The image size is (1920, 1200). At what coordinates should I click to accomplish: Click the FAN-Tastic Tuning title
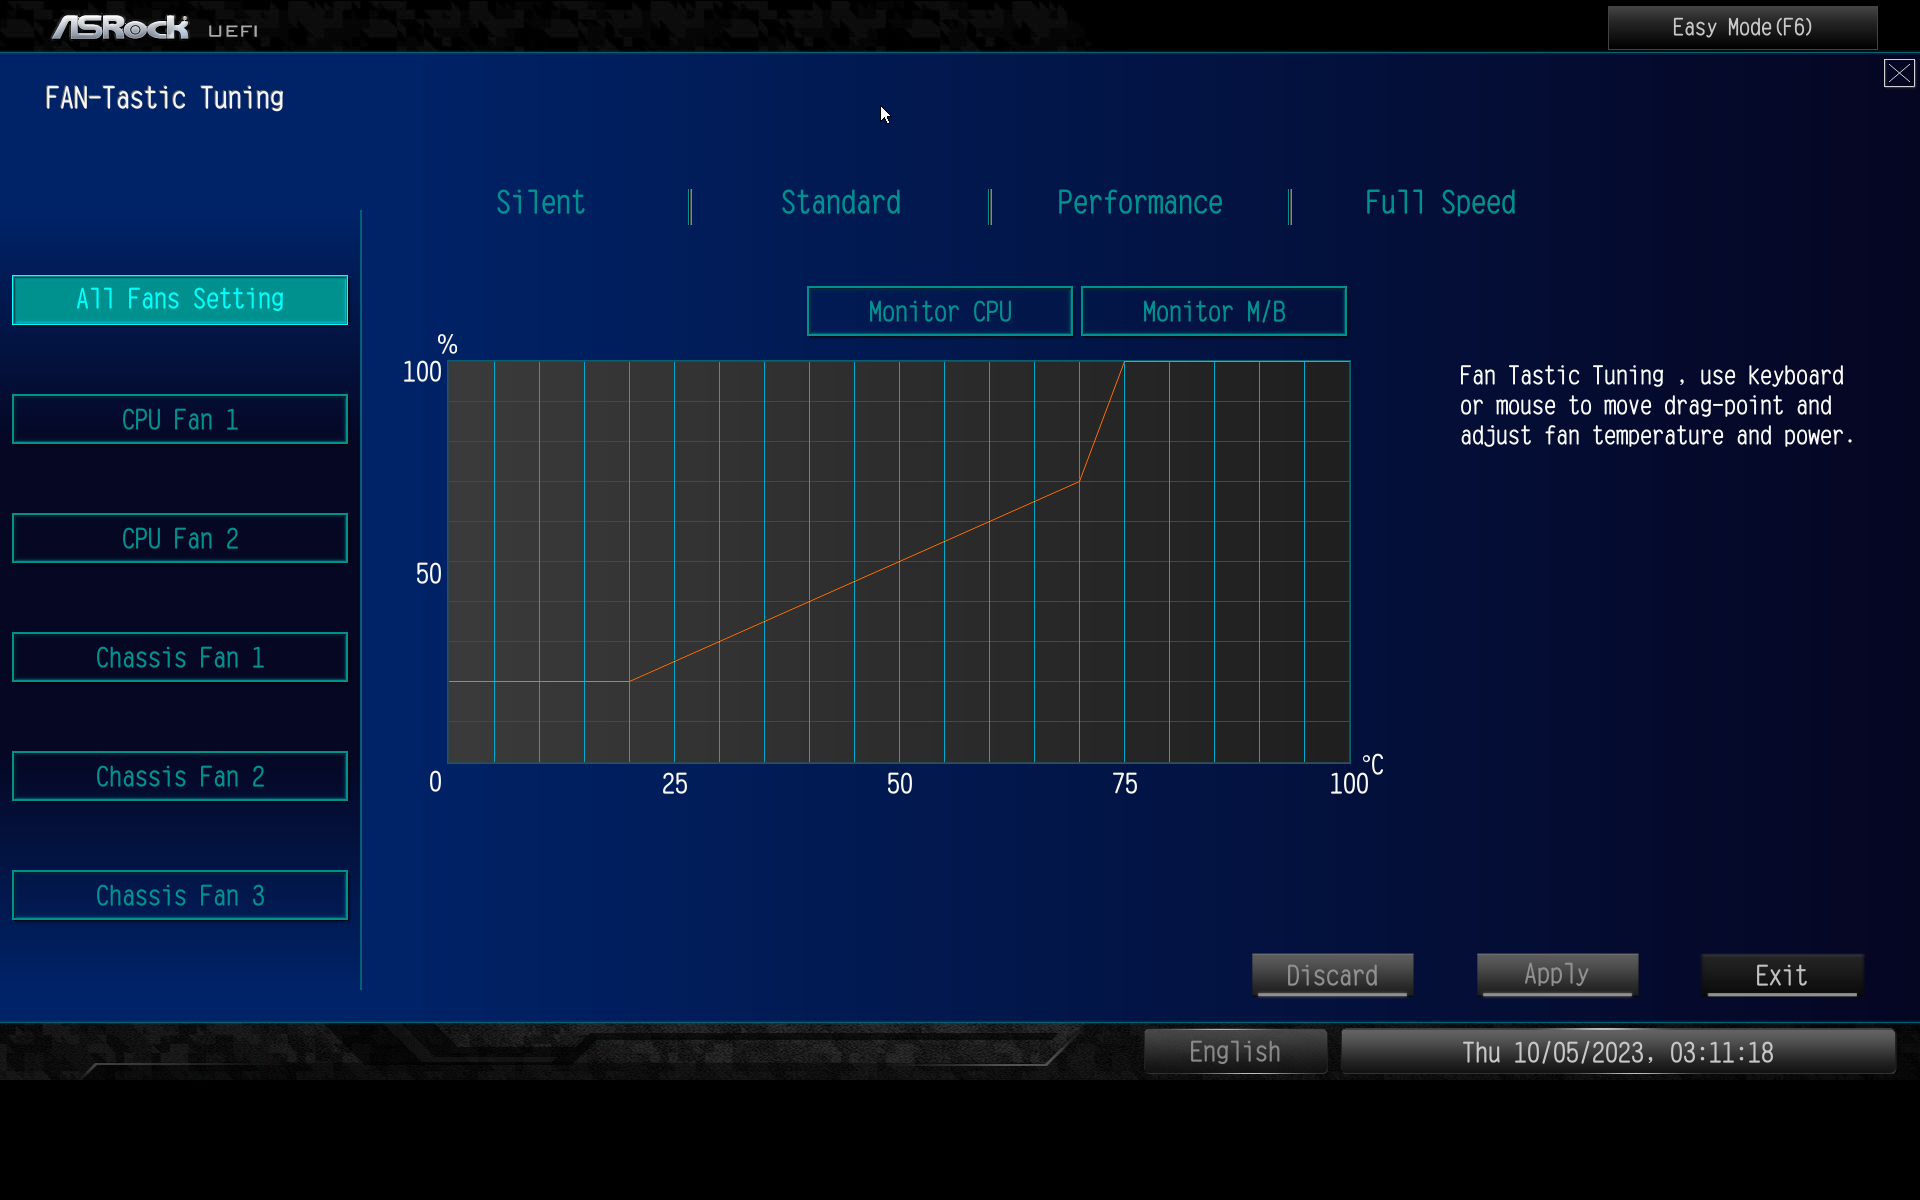[x=165, y=98]
